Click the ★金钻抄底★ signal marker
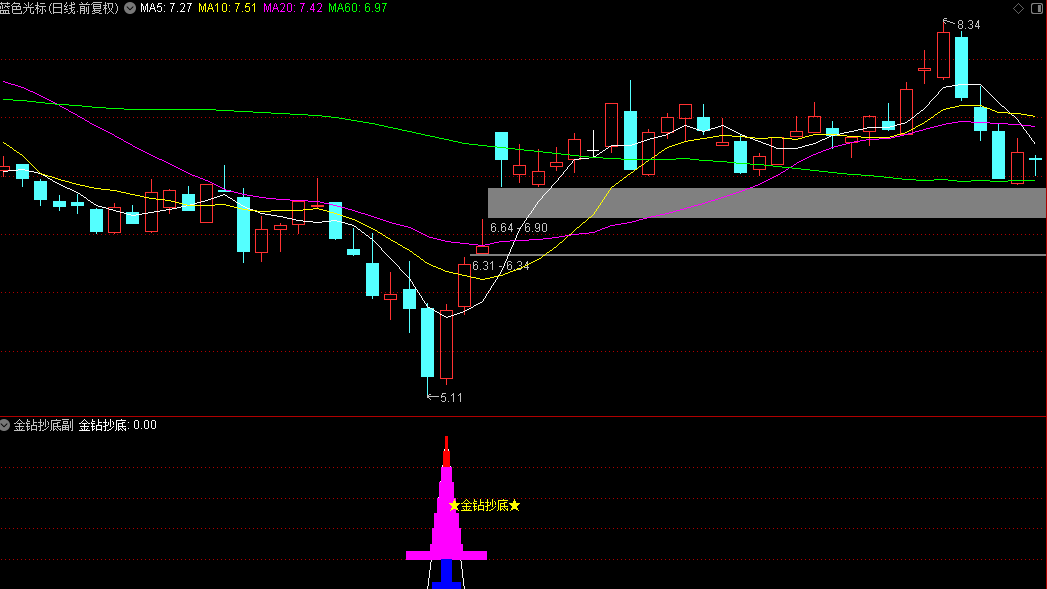 coord(485,506)
